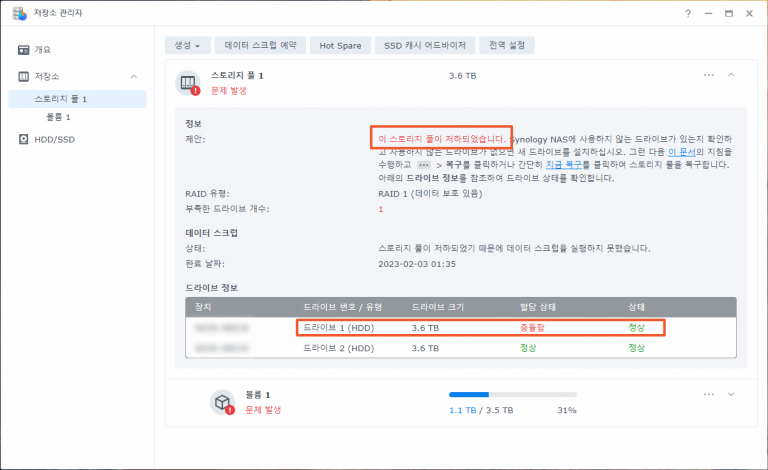Minimize the Storage Manager window
This screenshot has height=470, width=768.
click(708, 14)
